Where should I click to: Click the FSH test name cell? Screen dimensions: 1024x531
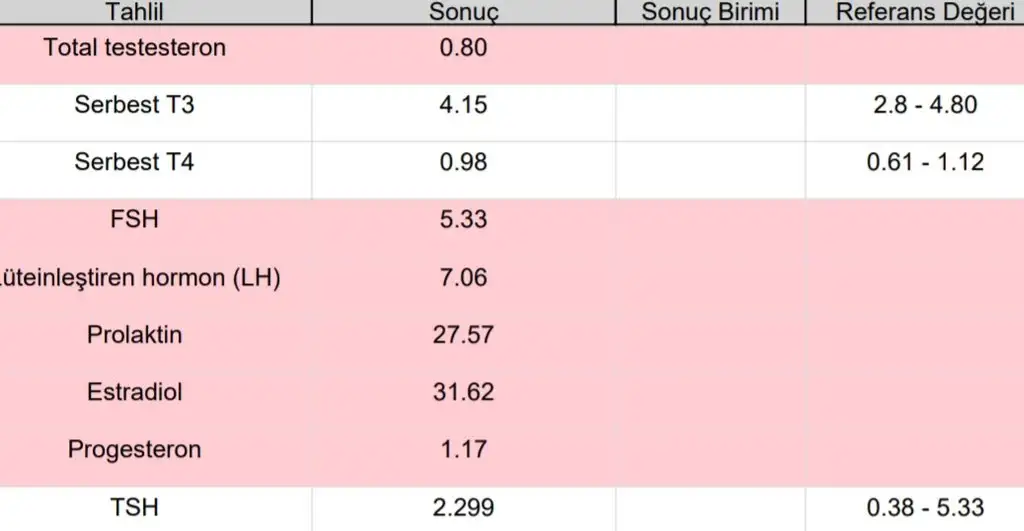click(134, 219)
